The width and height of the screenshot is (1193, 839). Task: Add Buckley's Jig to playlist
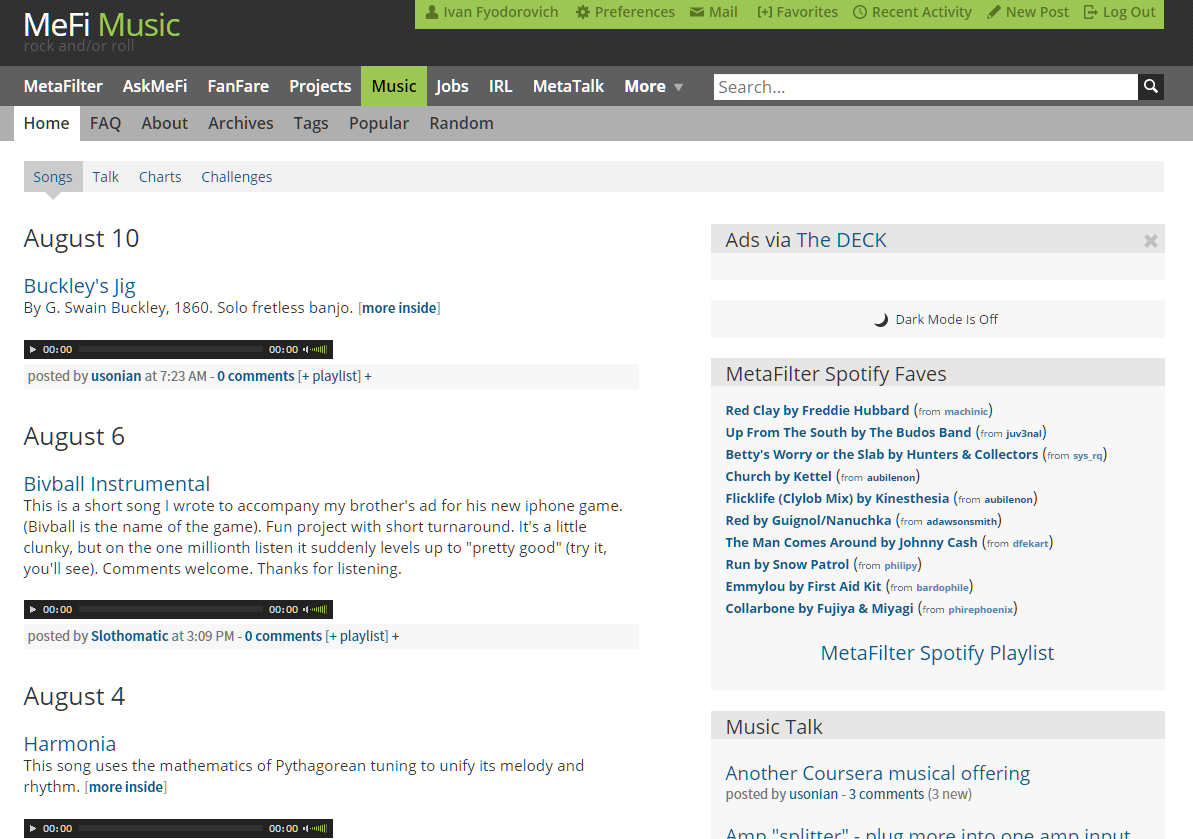329,376
